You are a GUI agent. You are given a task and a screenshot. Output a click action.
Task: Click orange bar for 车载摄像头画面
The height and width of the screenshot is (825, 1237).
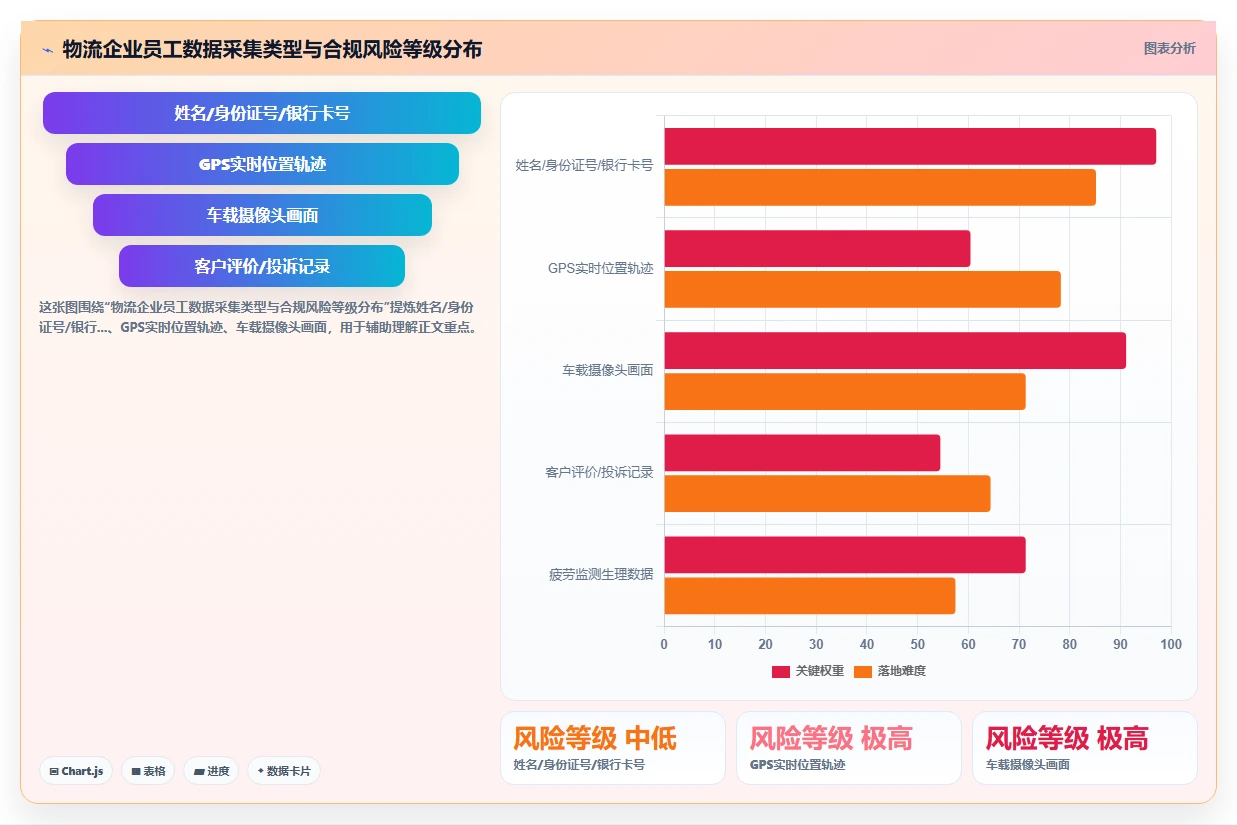coord(845,391)
